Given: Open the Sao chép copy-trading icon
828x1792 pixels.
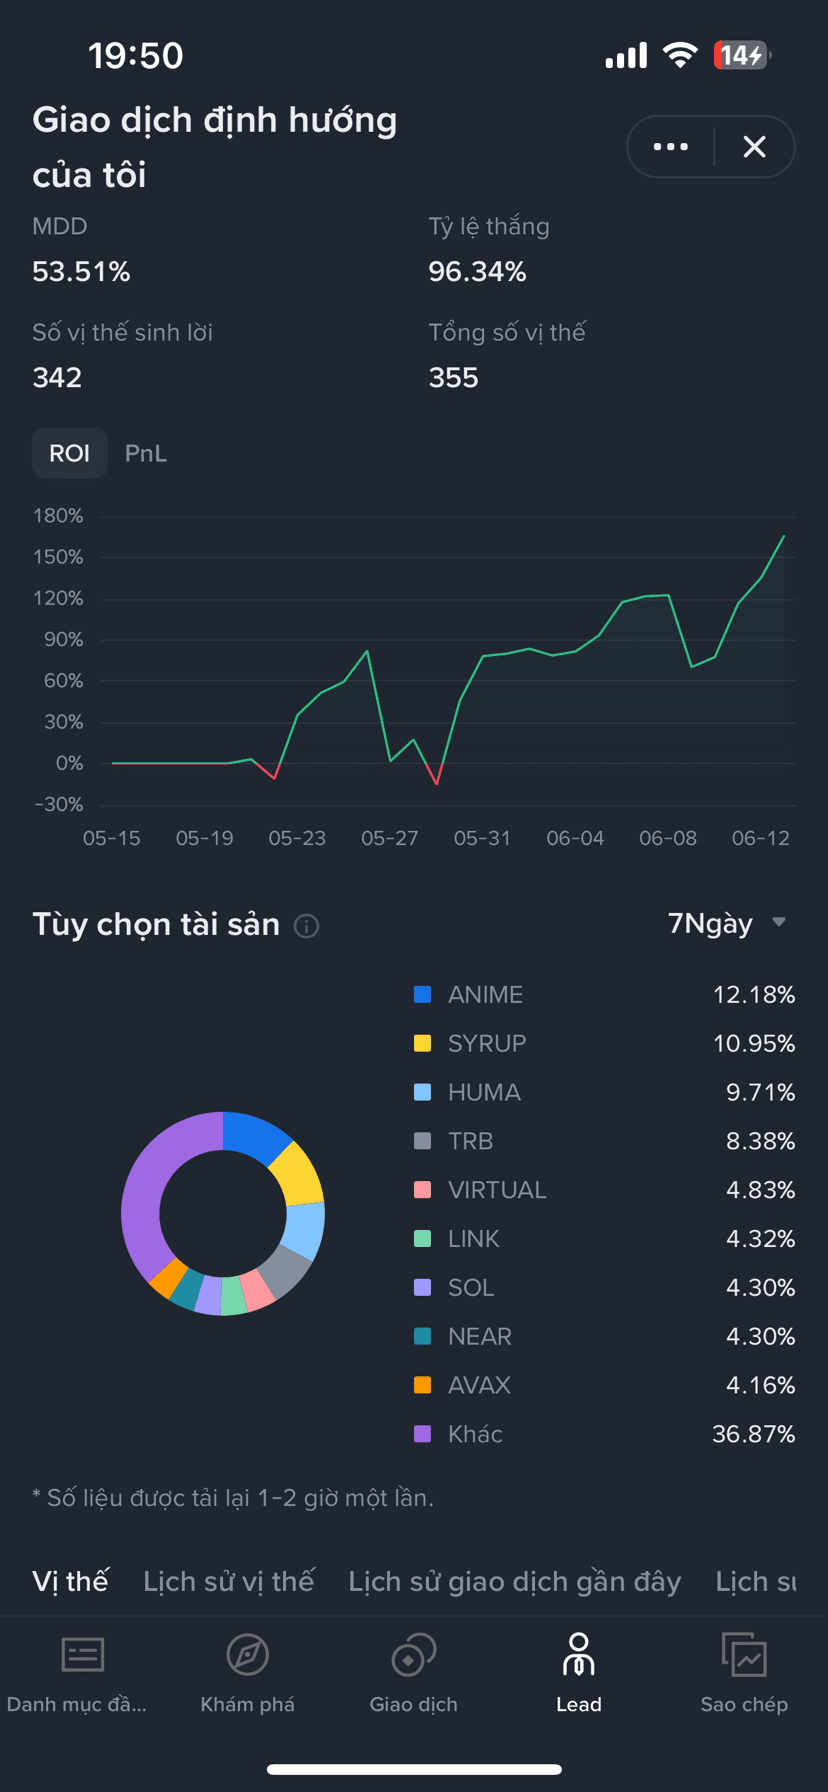Looking at the screenshot, I should pyautogui.click(x=744, y=1654).
